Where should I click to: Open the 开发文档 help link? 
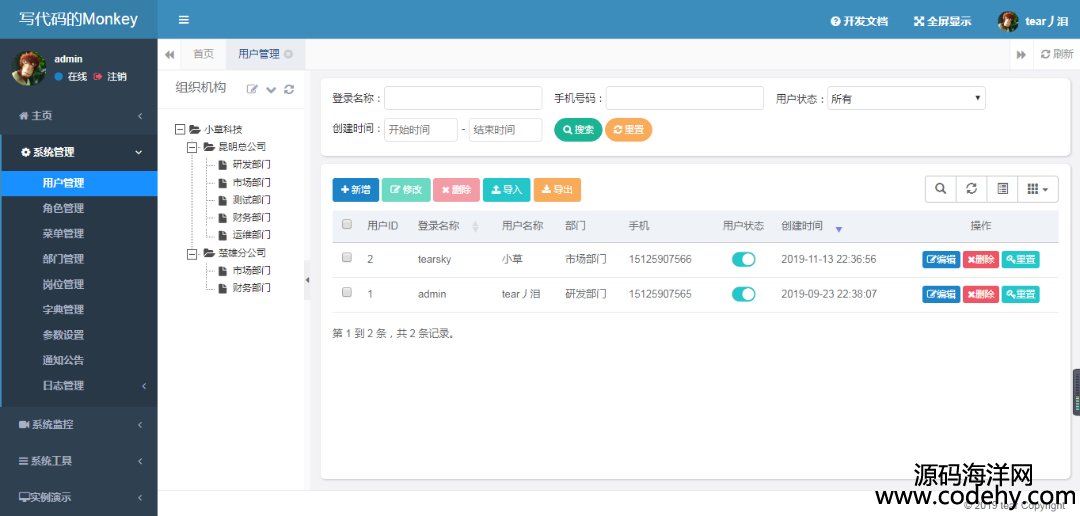[x=859, y=21]
